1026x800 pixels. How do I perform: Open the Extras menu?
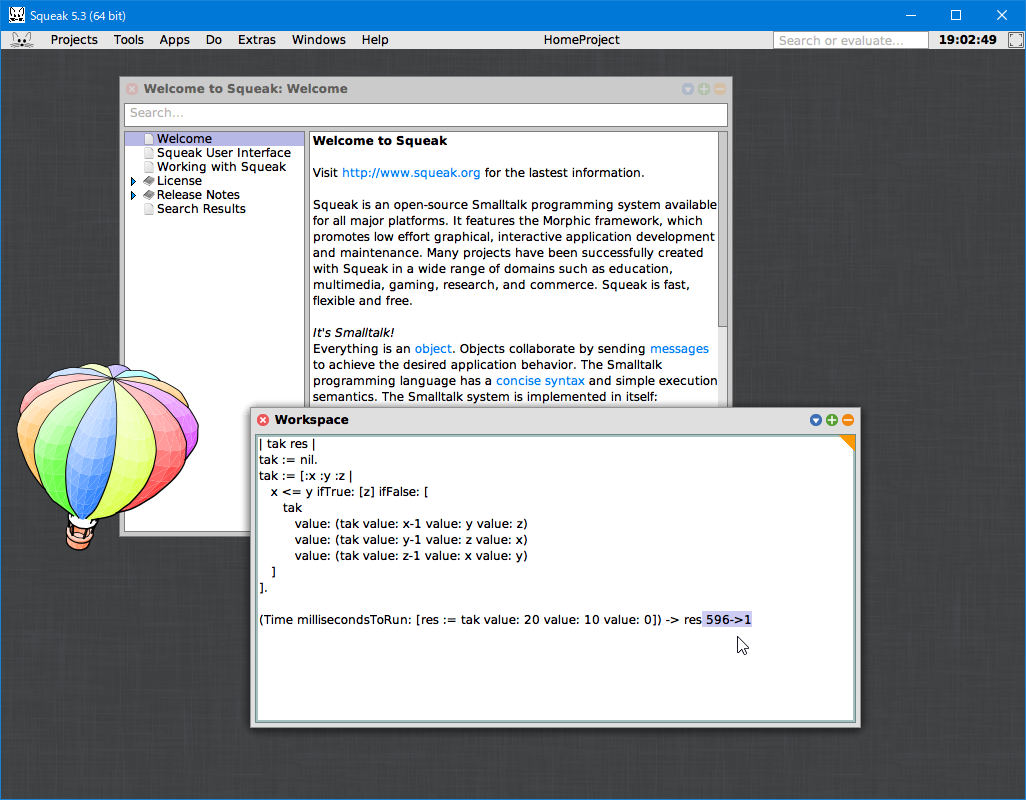(x=256, y=40)
